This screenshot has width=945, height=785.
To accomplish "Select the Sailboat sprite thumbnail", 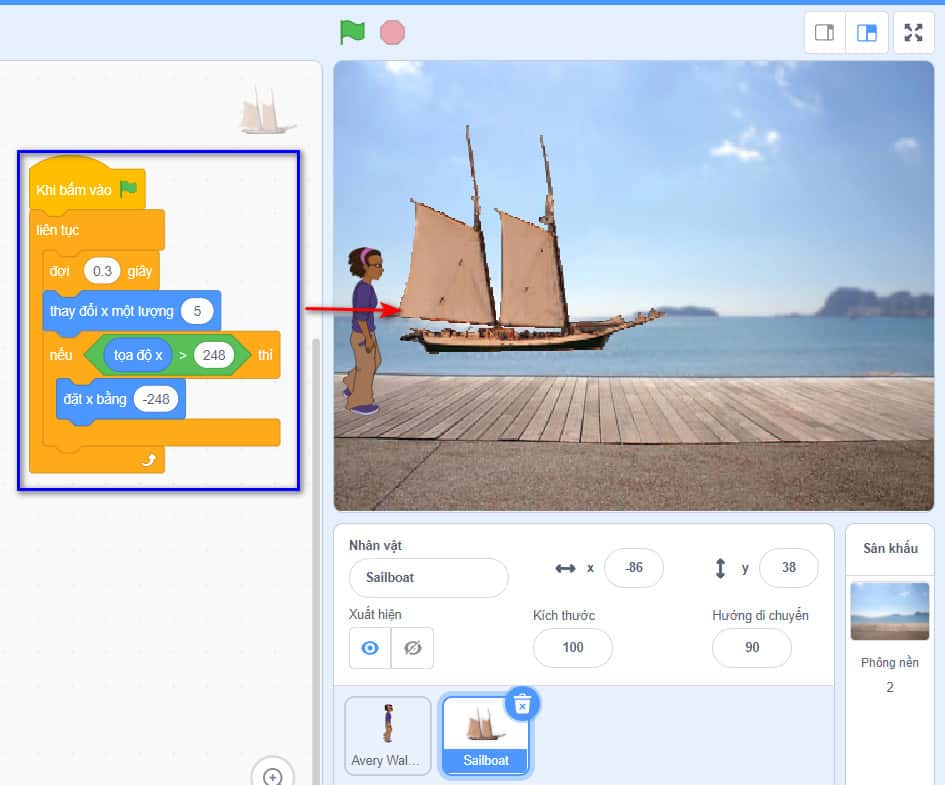I will point(486,736).
